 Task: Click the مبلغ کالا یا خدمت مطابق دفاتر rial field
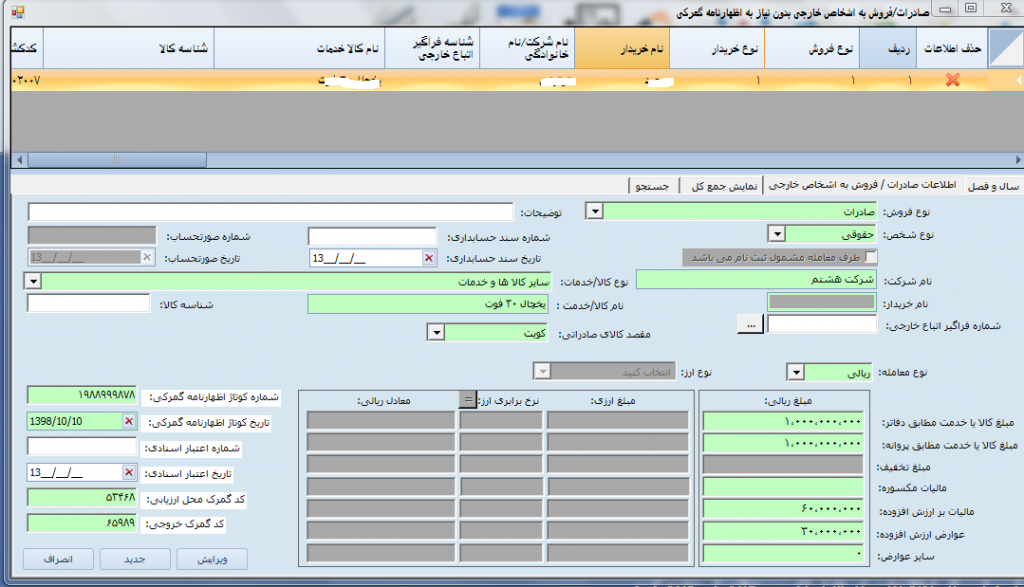click(783, 422)
